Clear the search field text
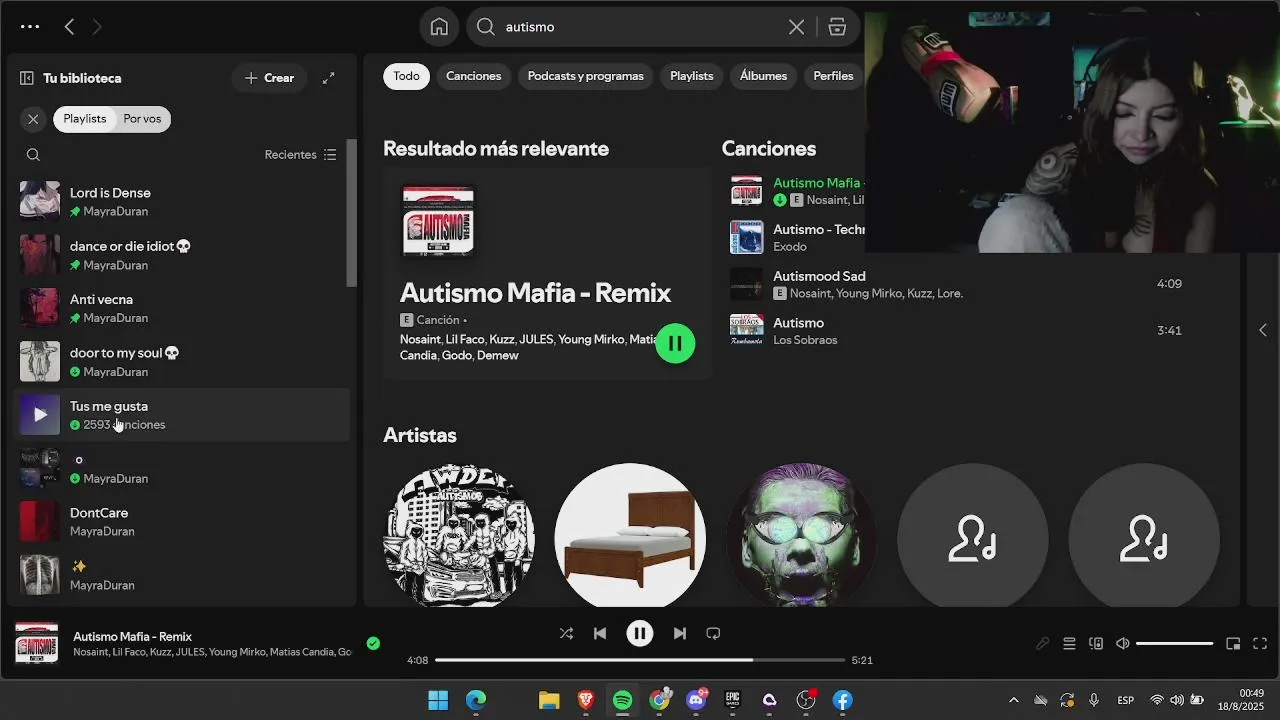This screenshot has width=1280, height=720. (x=796, y=27)
